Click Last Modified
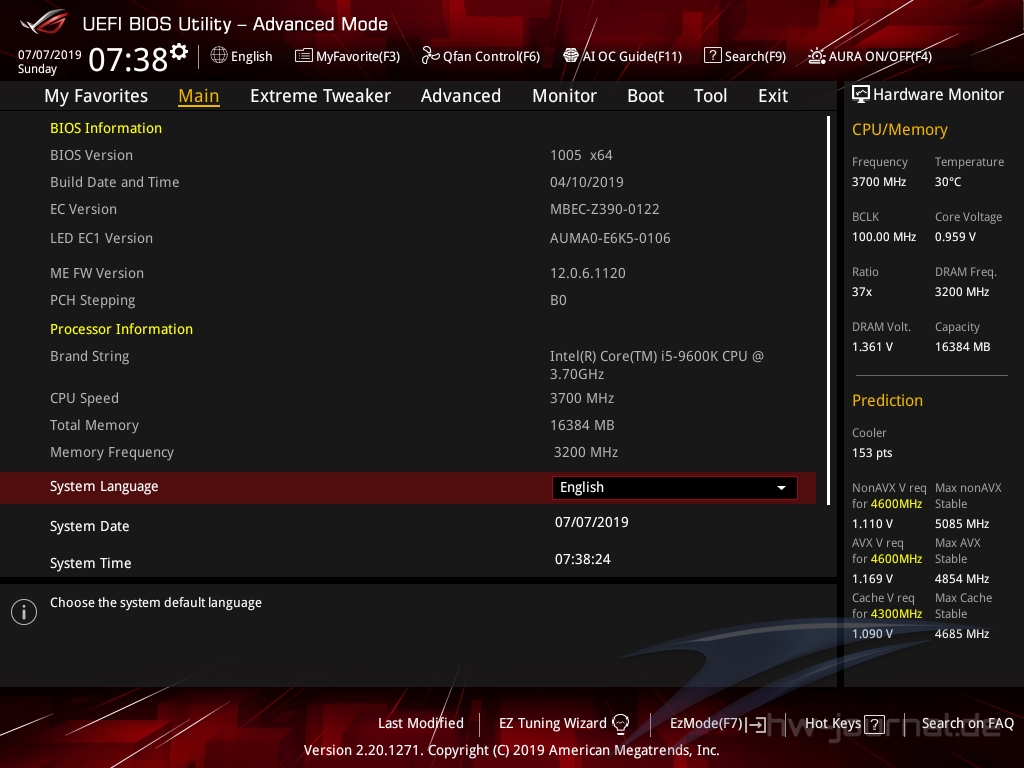Screen dimensions: 1024x768 coord(421,723)
